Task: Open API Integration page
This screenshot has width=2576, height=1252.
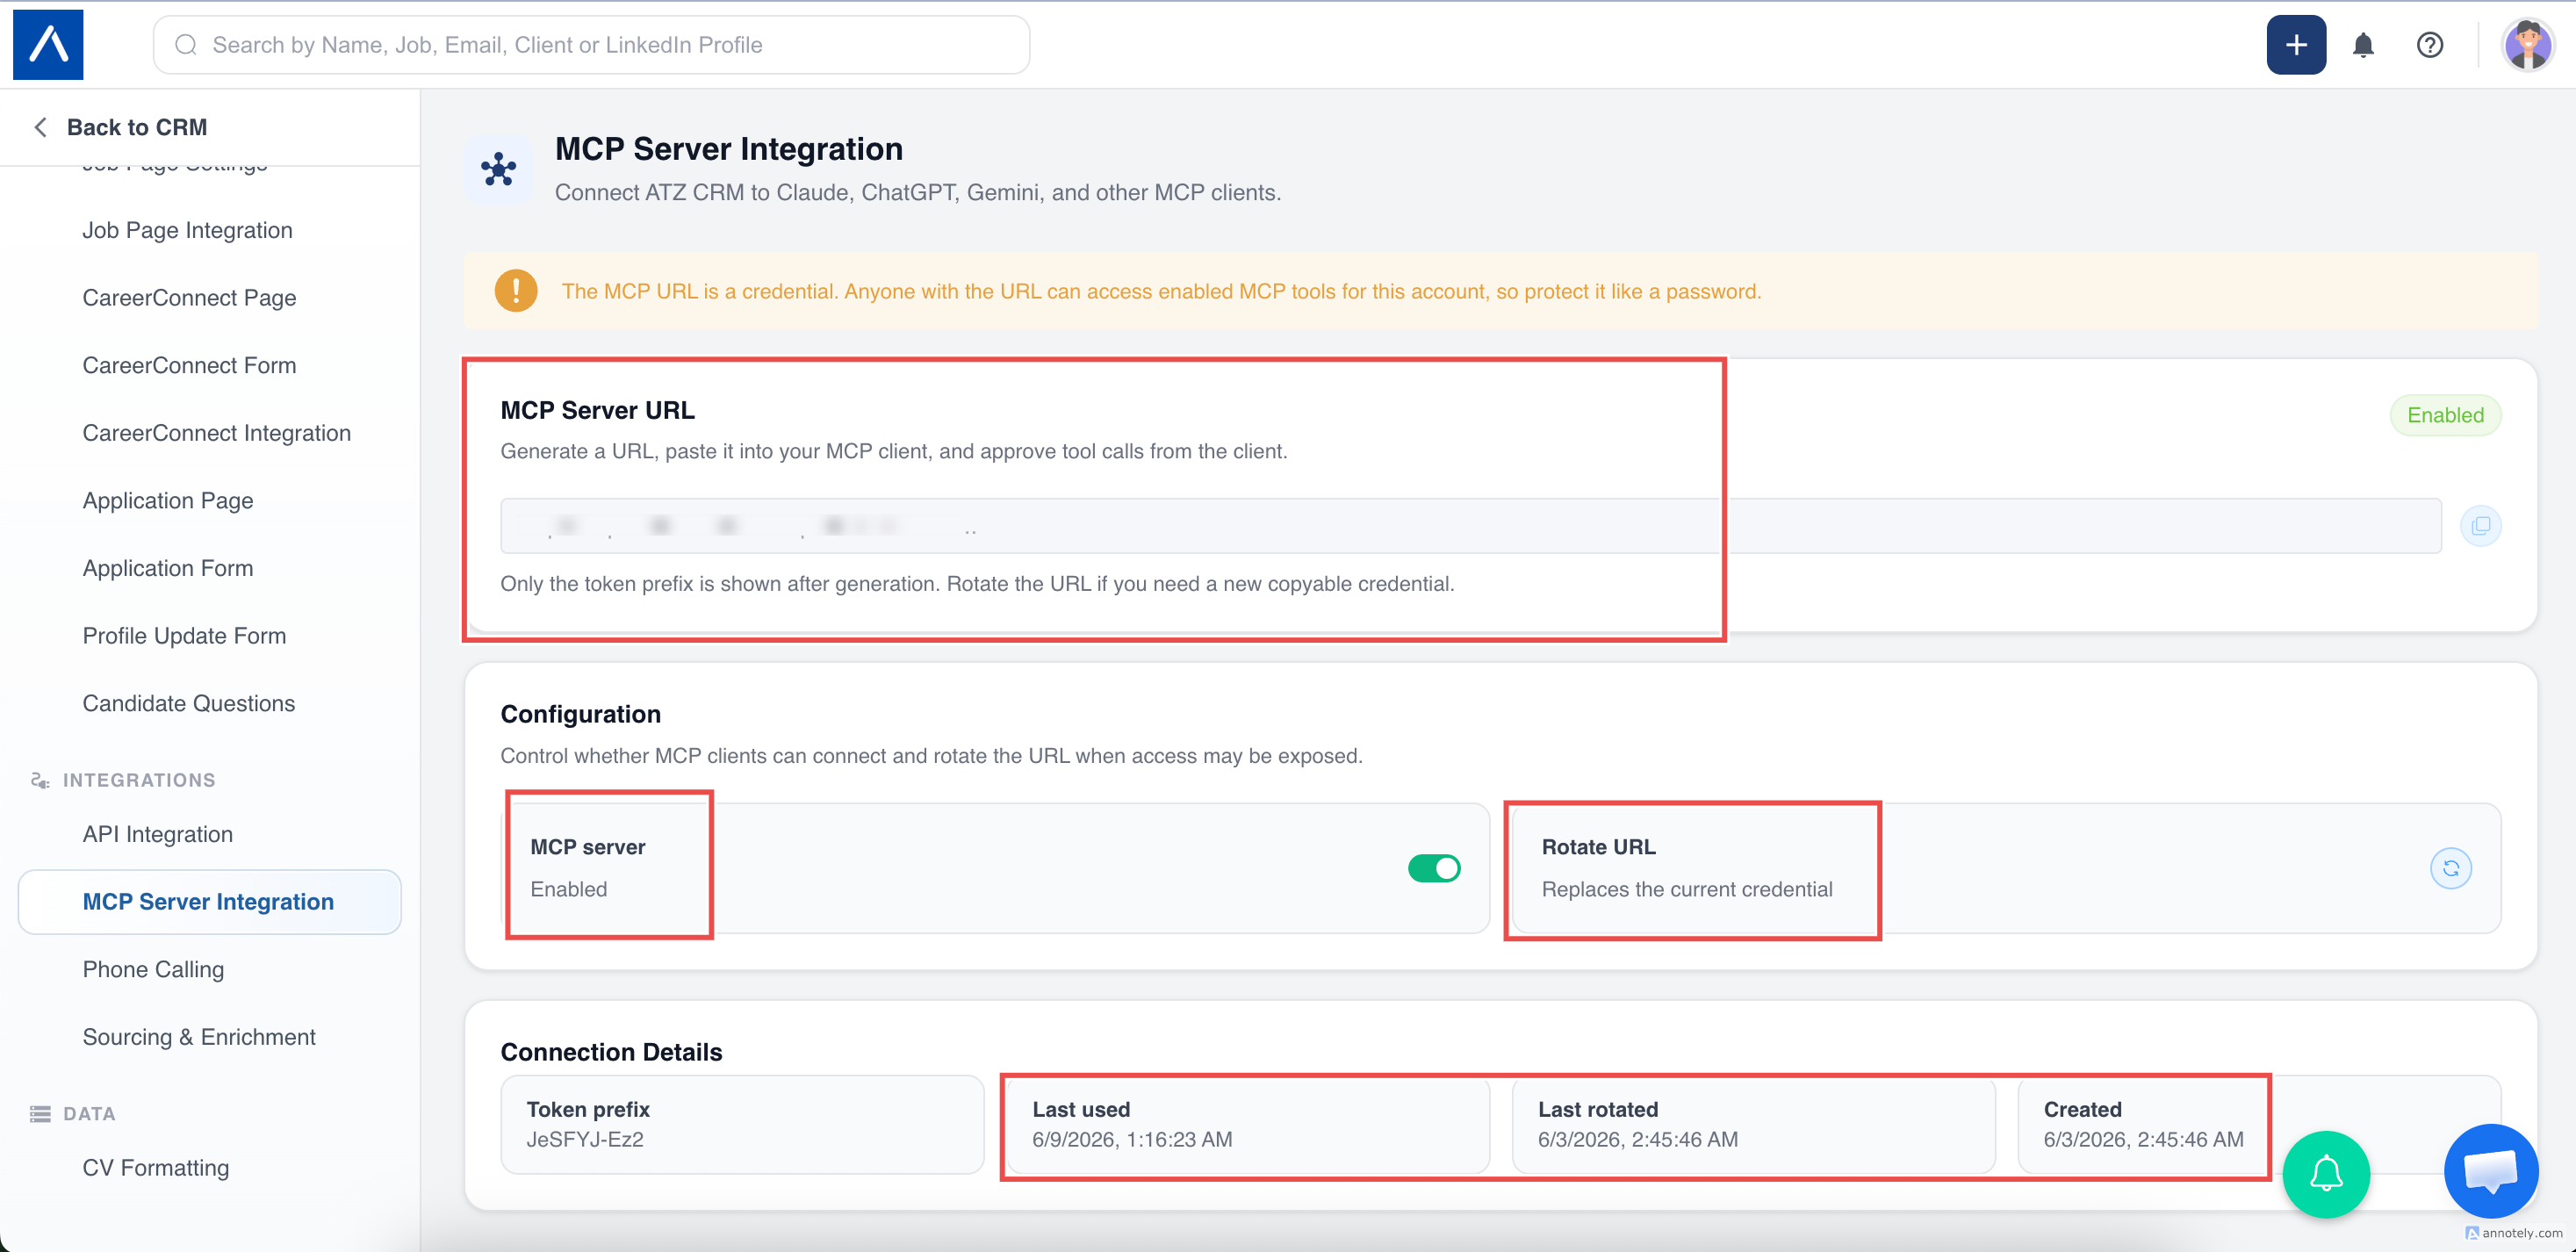Action: coord(158,834)
